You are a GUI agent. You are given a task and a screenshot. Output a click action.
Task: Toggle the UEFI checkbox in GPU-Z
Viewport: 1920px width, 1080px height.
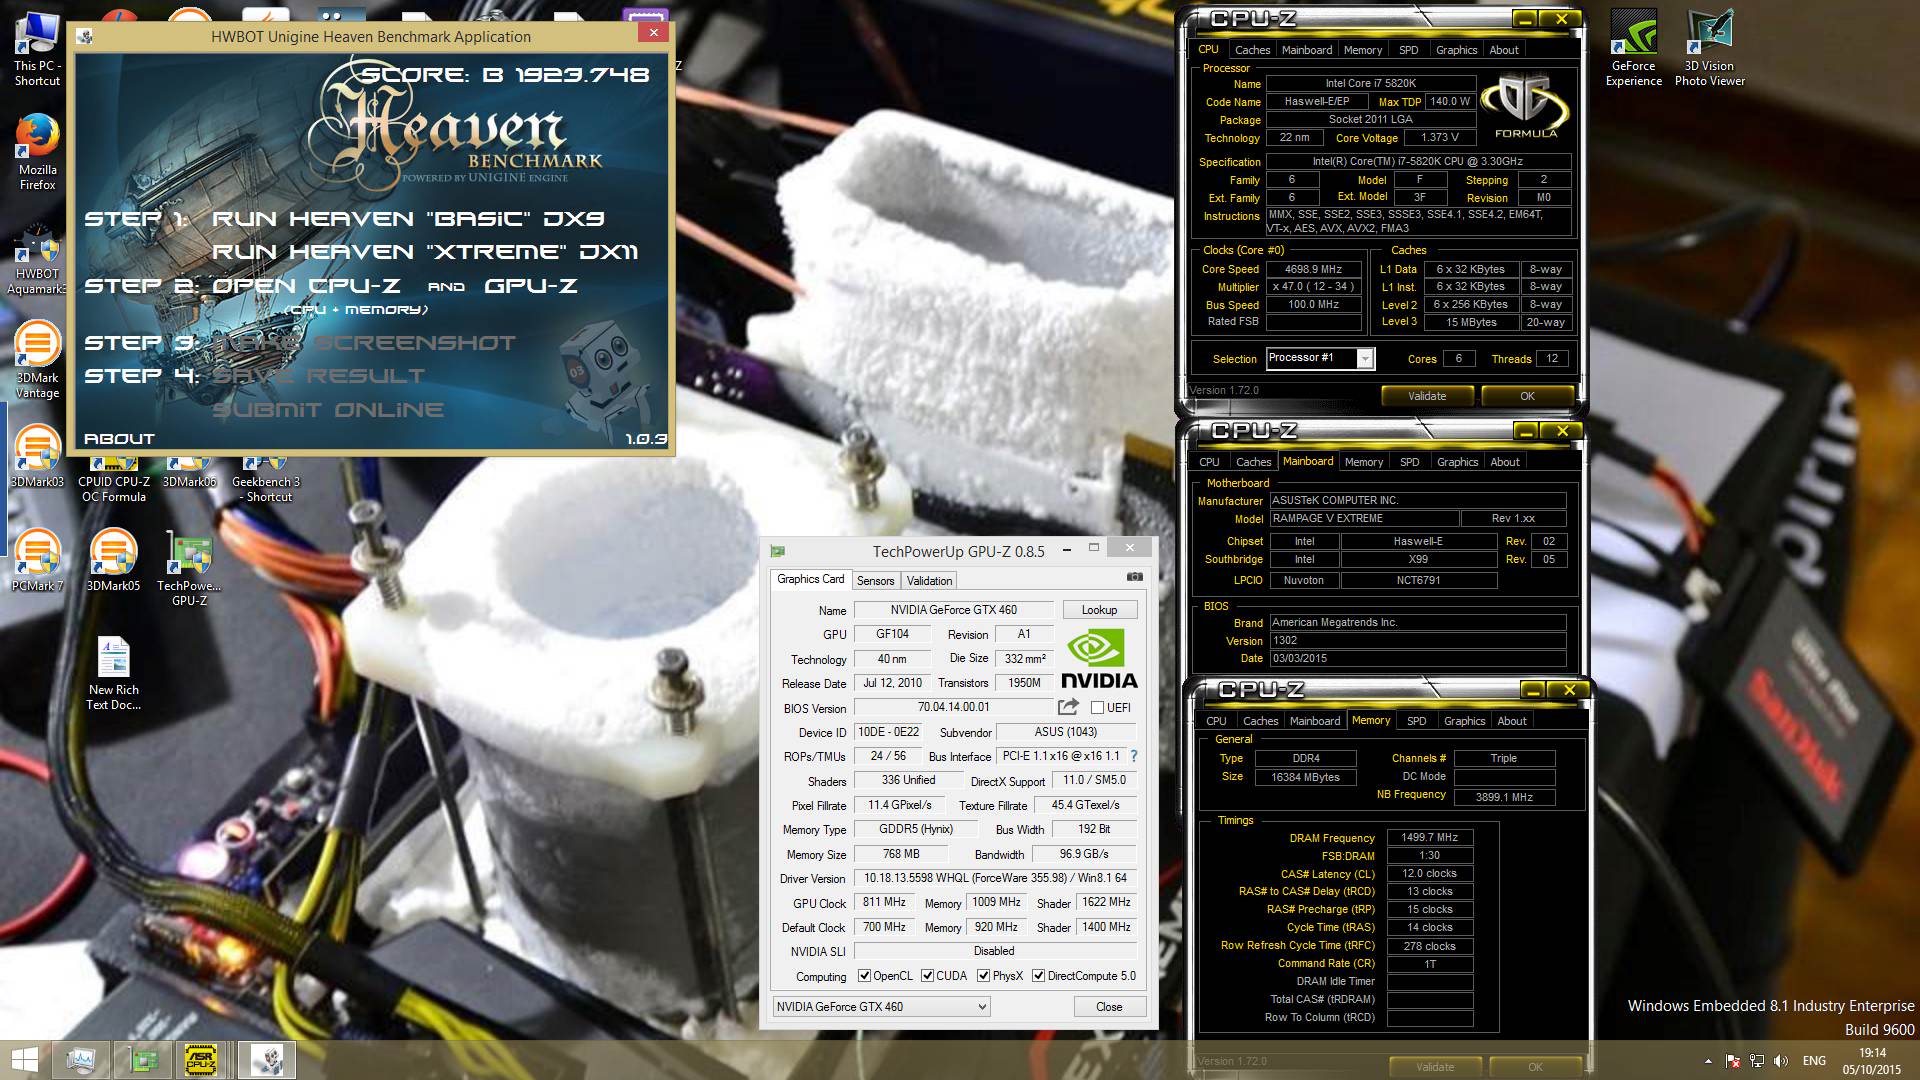point(1097,707)
